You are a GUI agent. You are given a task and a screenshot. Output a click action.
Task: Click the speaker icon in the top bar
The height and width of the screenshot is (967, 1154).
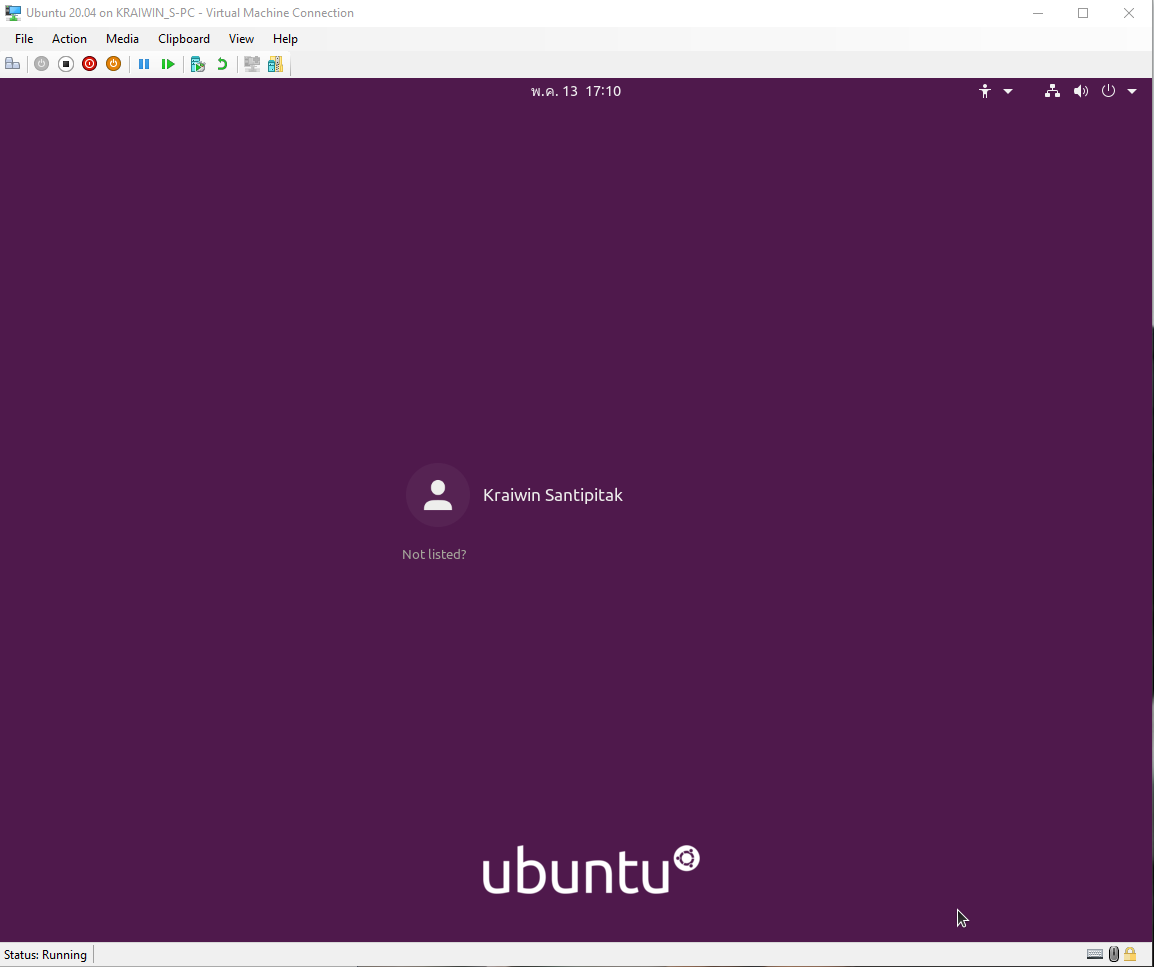pos(1081,91)
